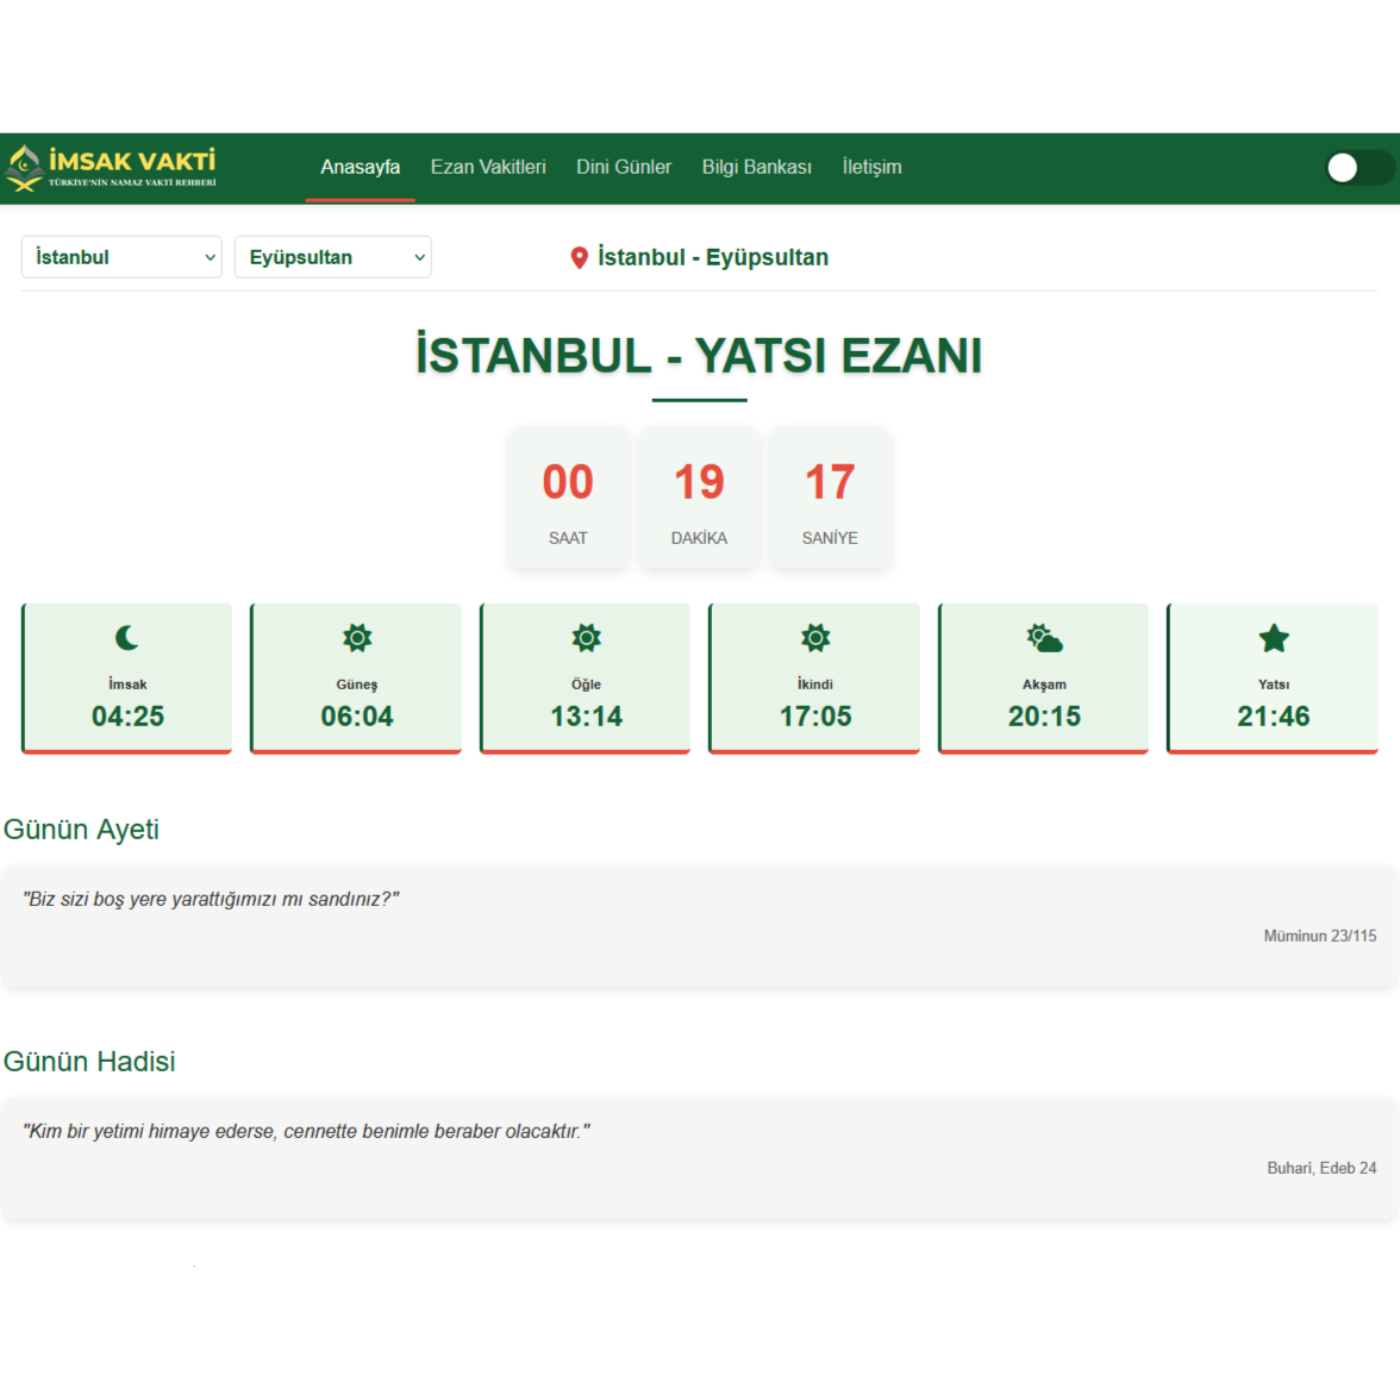
Task: Click the İstanbul - Eyüpsultan location label
Action: tap(712, 257)
